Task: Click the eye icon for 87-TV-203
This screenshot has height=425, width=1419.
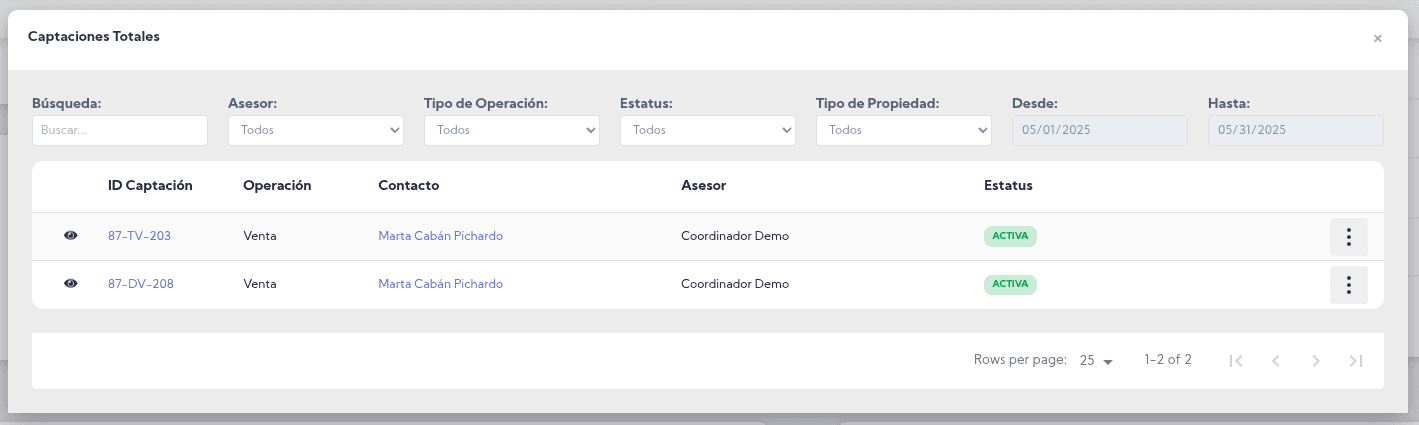Action: (x=70, y=236)
